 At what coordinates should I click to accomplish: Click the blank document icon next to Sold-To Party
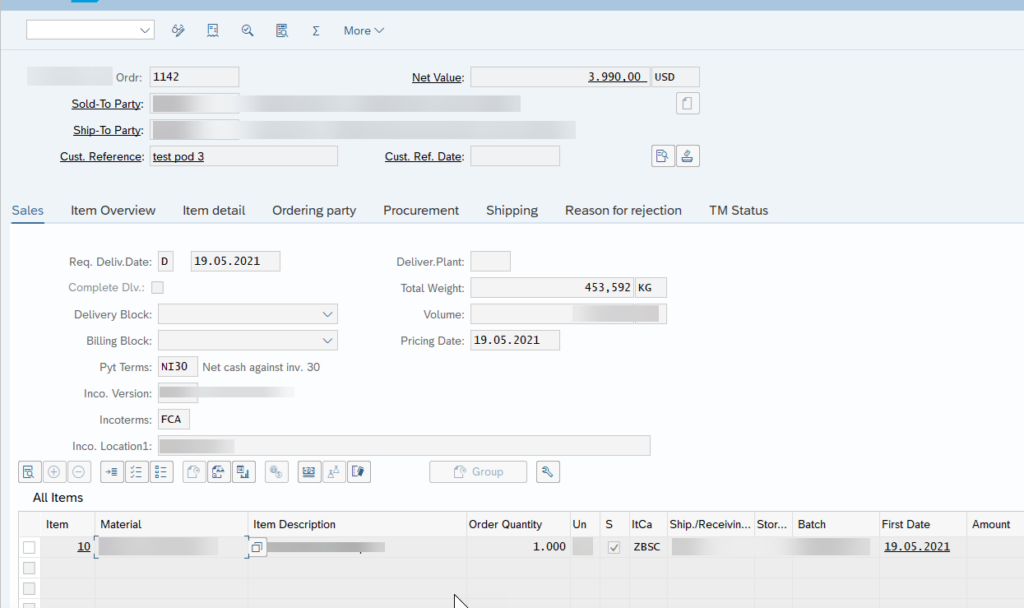tap(687, 103)
